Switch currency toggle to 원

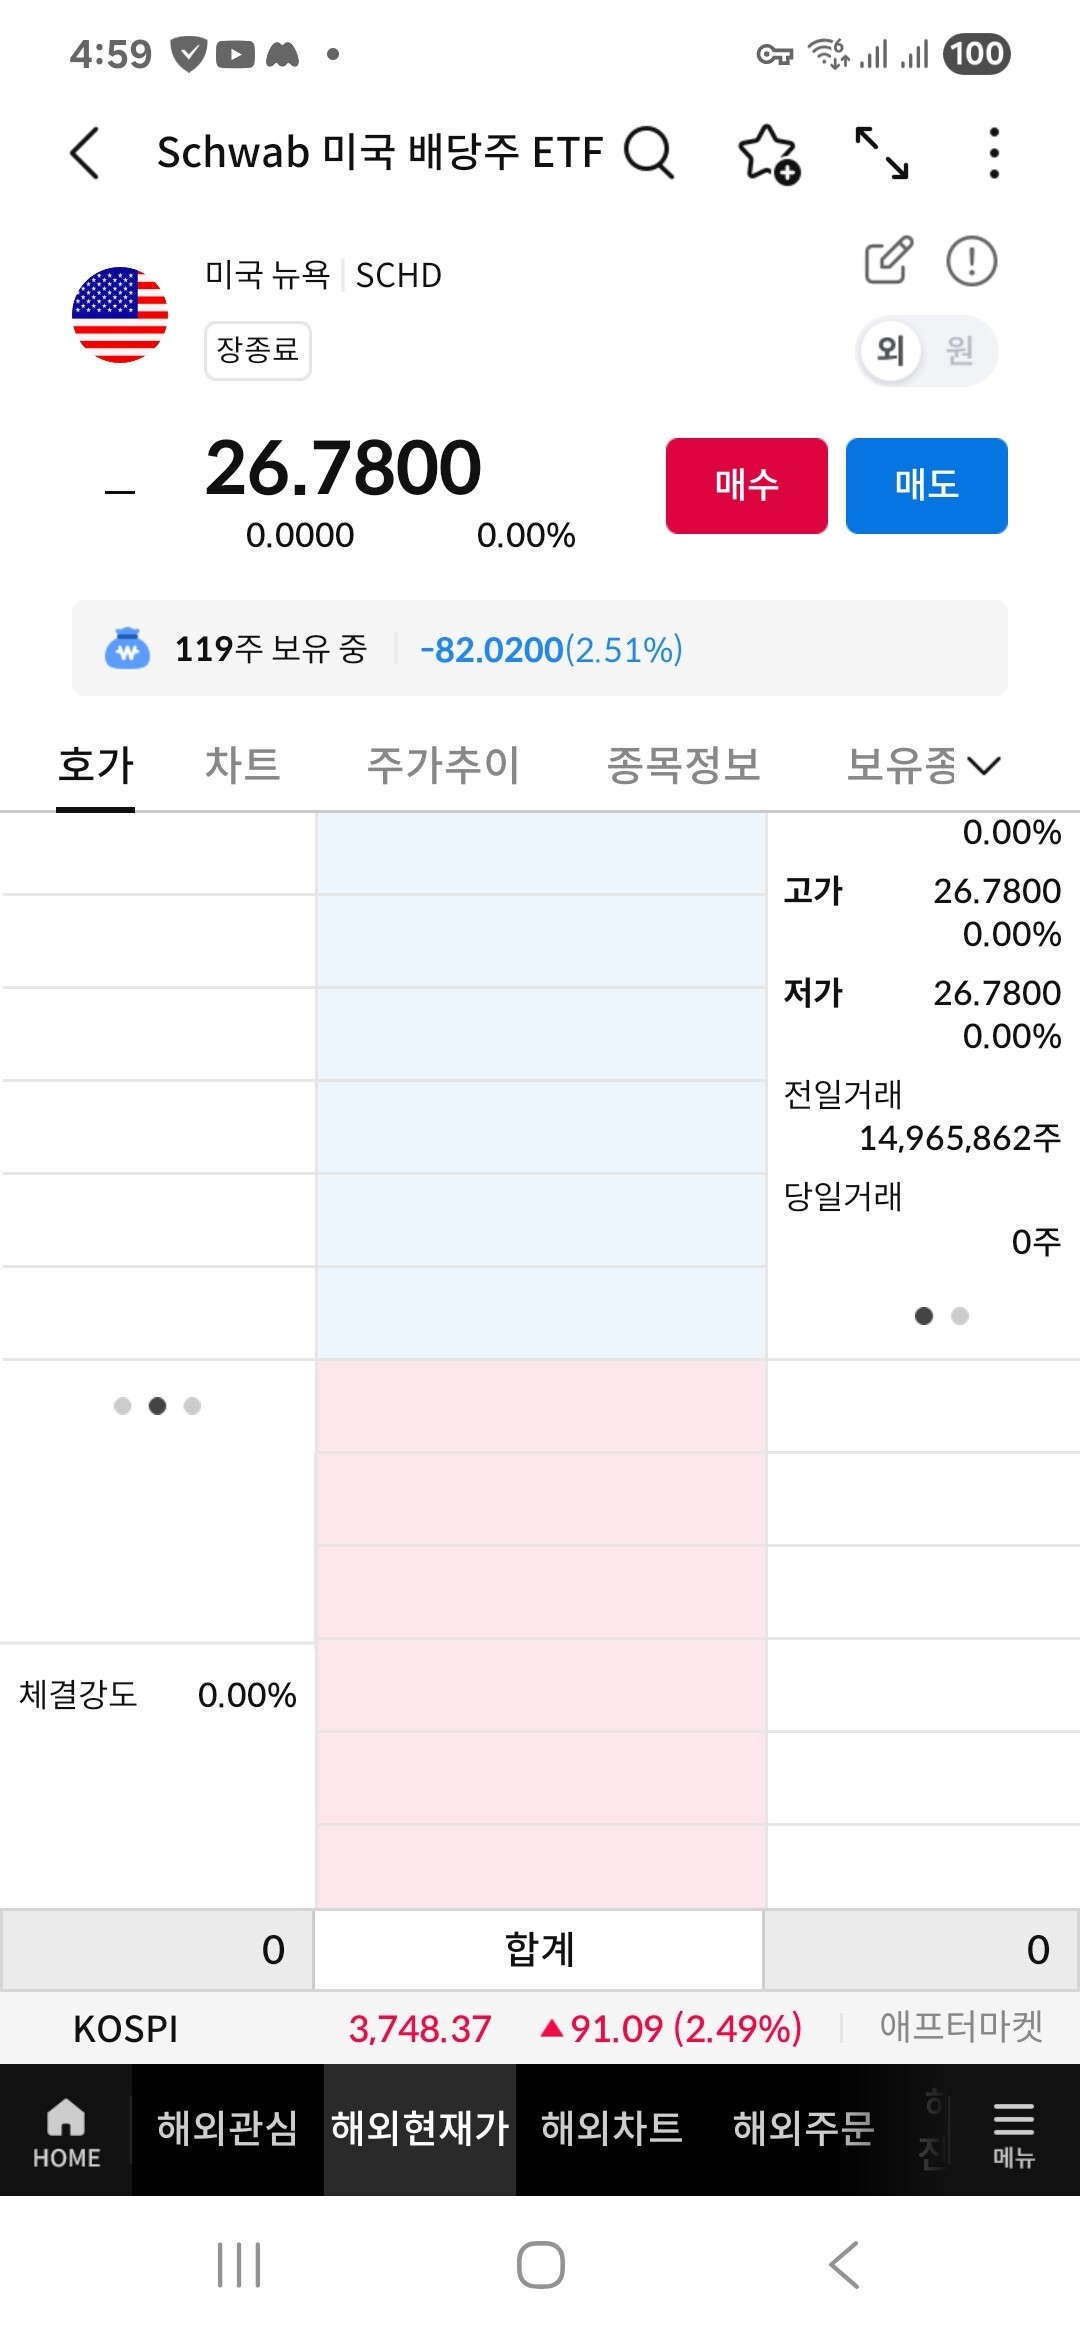[x=960, y=350]
